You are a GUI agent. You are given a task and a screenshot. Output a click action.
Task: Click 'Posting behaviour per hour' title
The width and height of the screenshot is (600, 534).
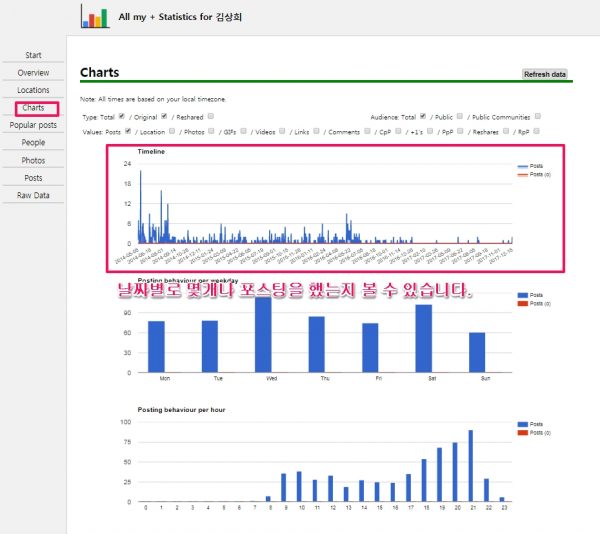click(x=181, y=410)
